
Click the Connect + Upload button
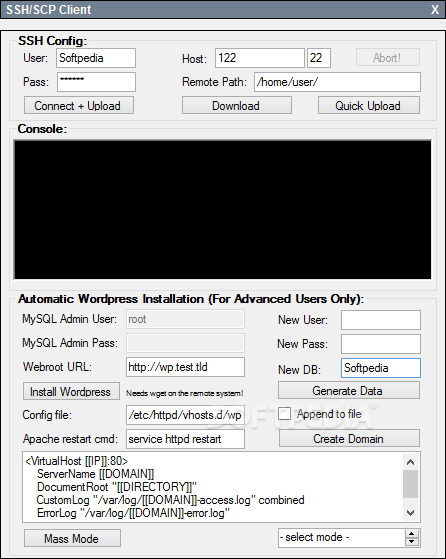[79, 106]
